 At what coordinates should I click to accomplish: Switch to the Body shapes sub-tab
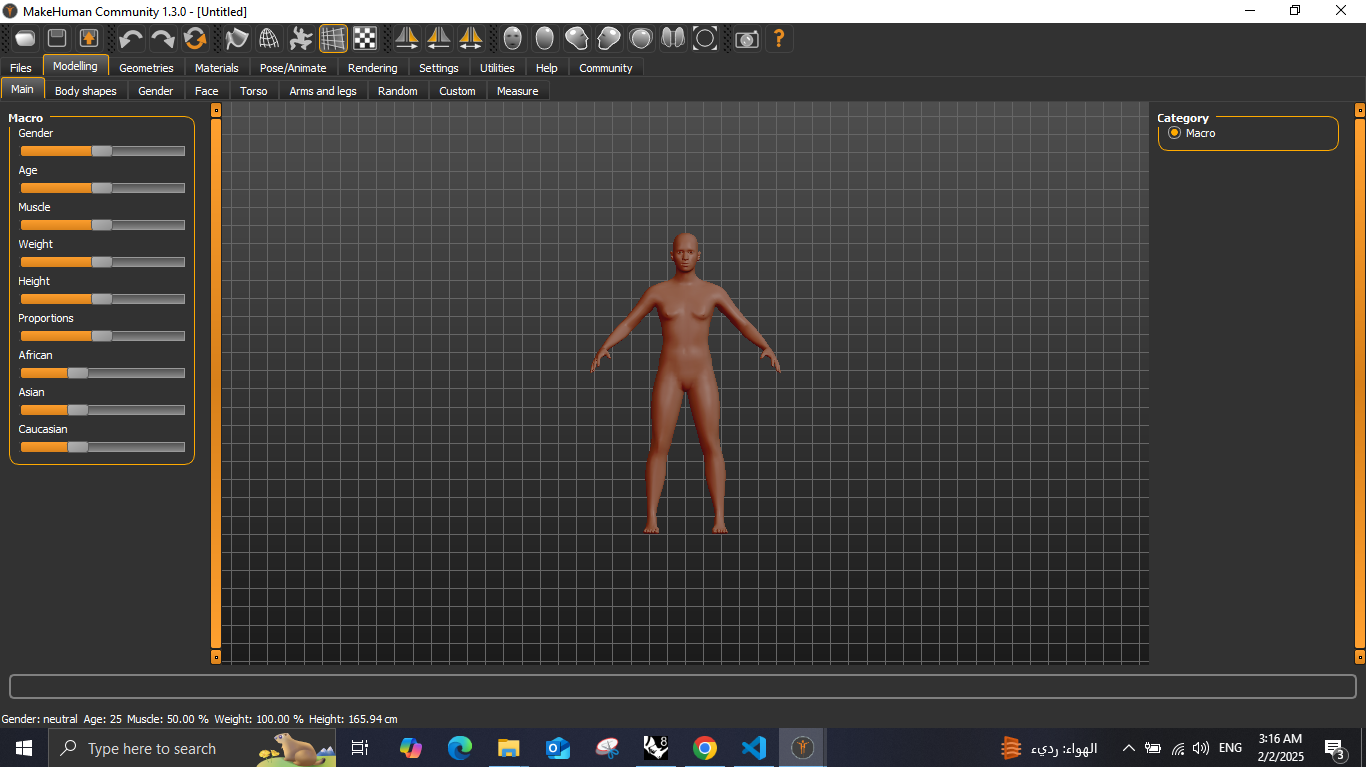(86, 91)
